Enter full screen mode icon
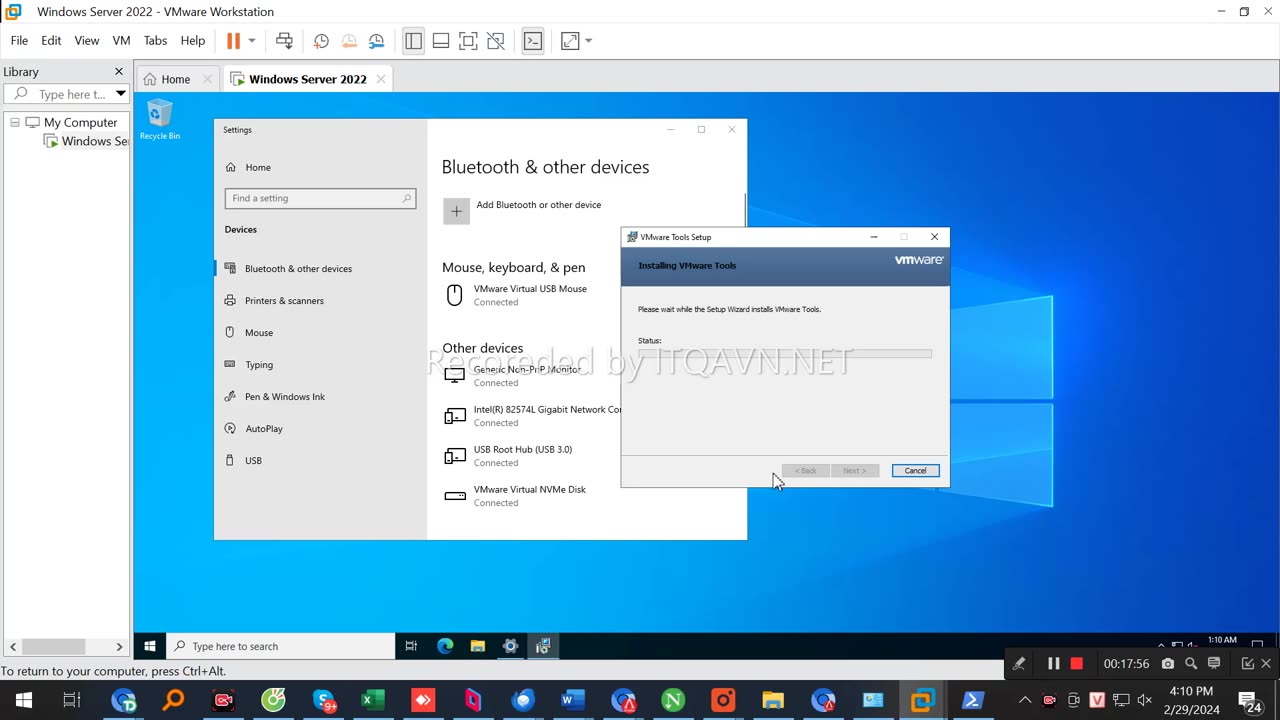 pyautogui.click(x=468, y=41)
